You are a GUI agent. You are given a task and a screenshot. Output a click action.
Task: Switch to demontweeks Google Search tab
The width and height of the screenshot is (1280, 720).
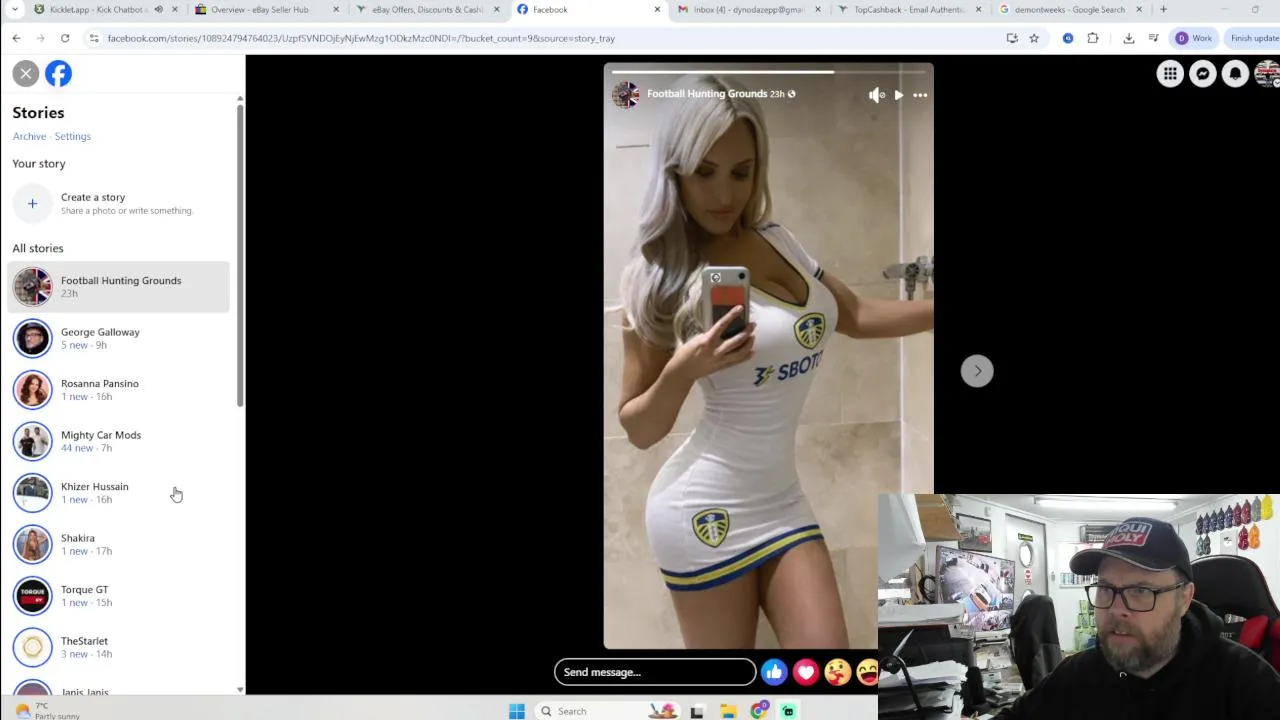(x=1069, y=9)
